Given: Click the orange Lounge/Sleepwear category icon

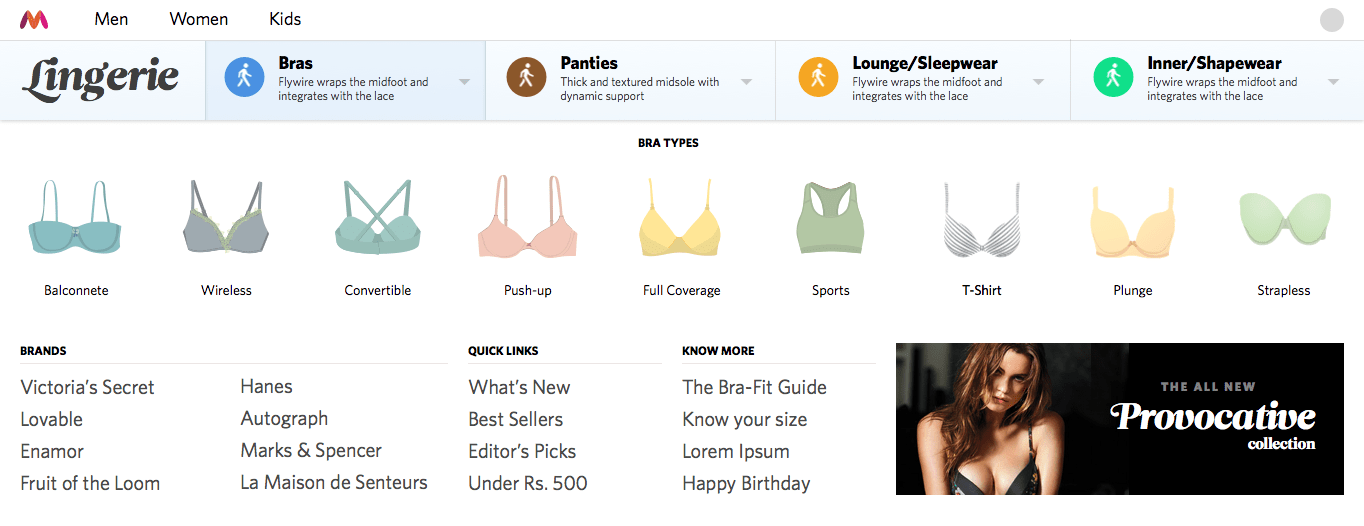Looking at the screenshot, I should pyautogui.click(x=817, y=77).
